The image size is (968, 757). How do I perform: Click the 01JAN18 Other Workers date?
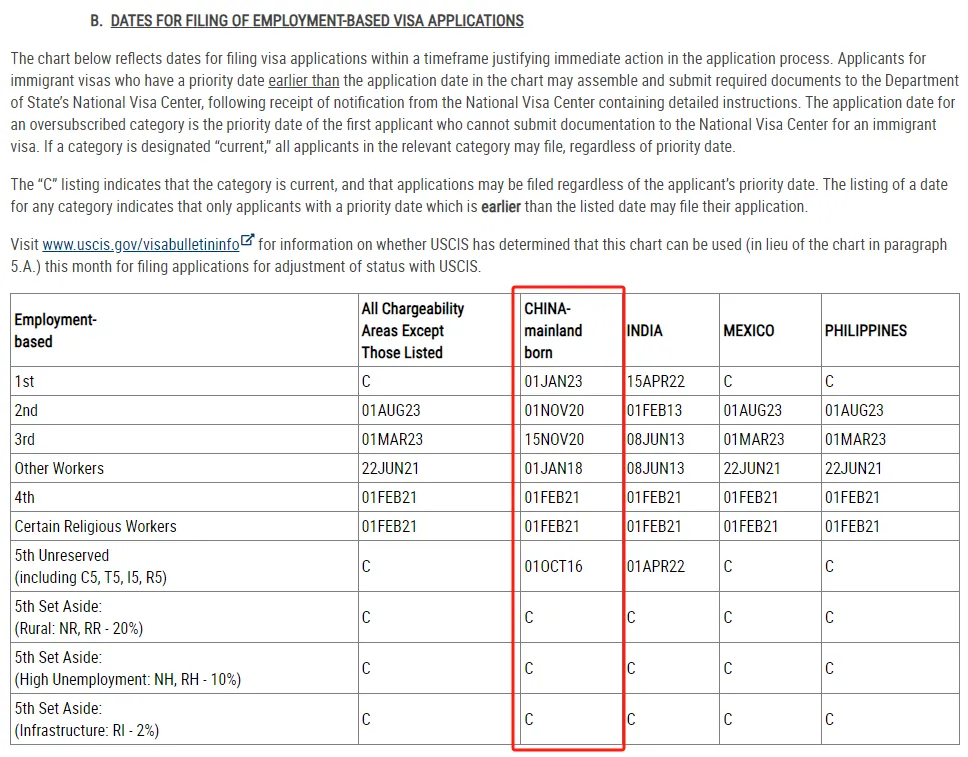[553, 468]
